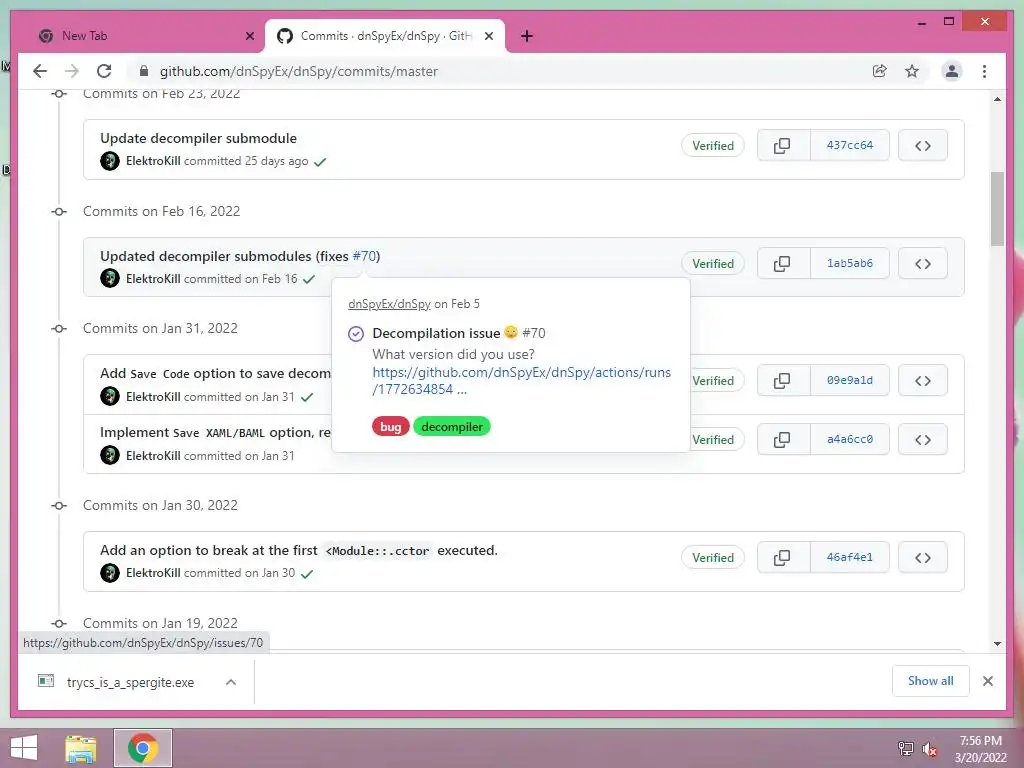Viewport: 1024px width, 768px height.
Task: Open Update decompiler submodule commit
Action: (x=199, y=138)
